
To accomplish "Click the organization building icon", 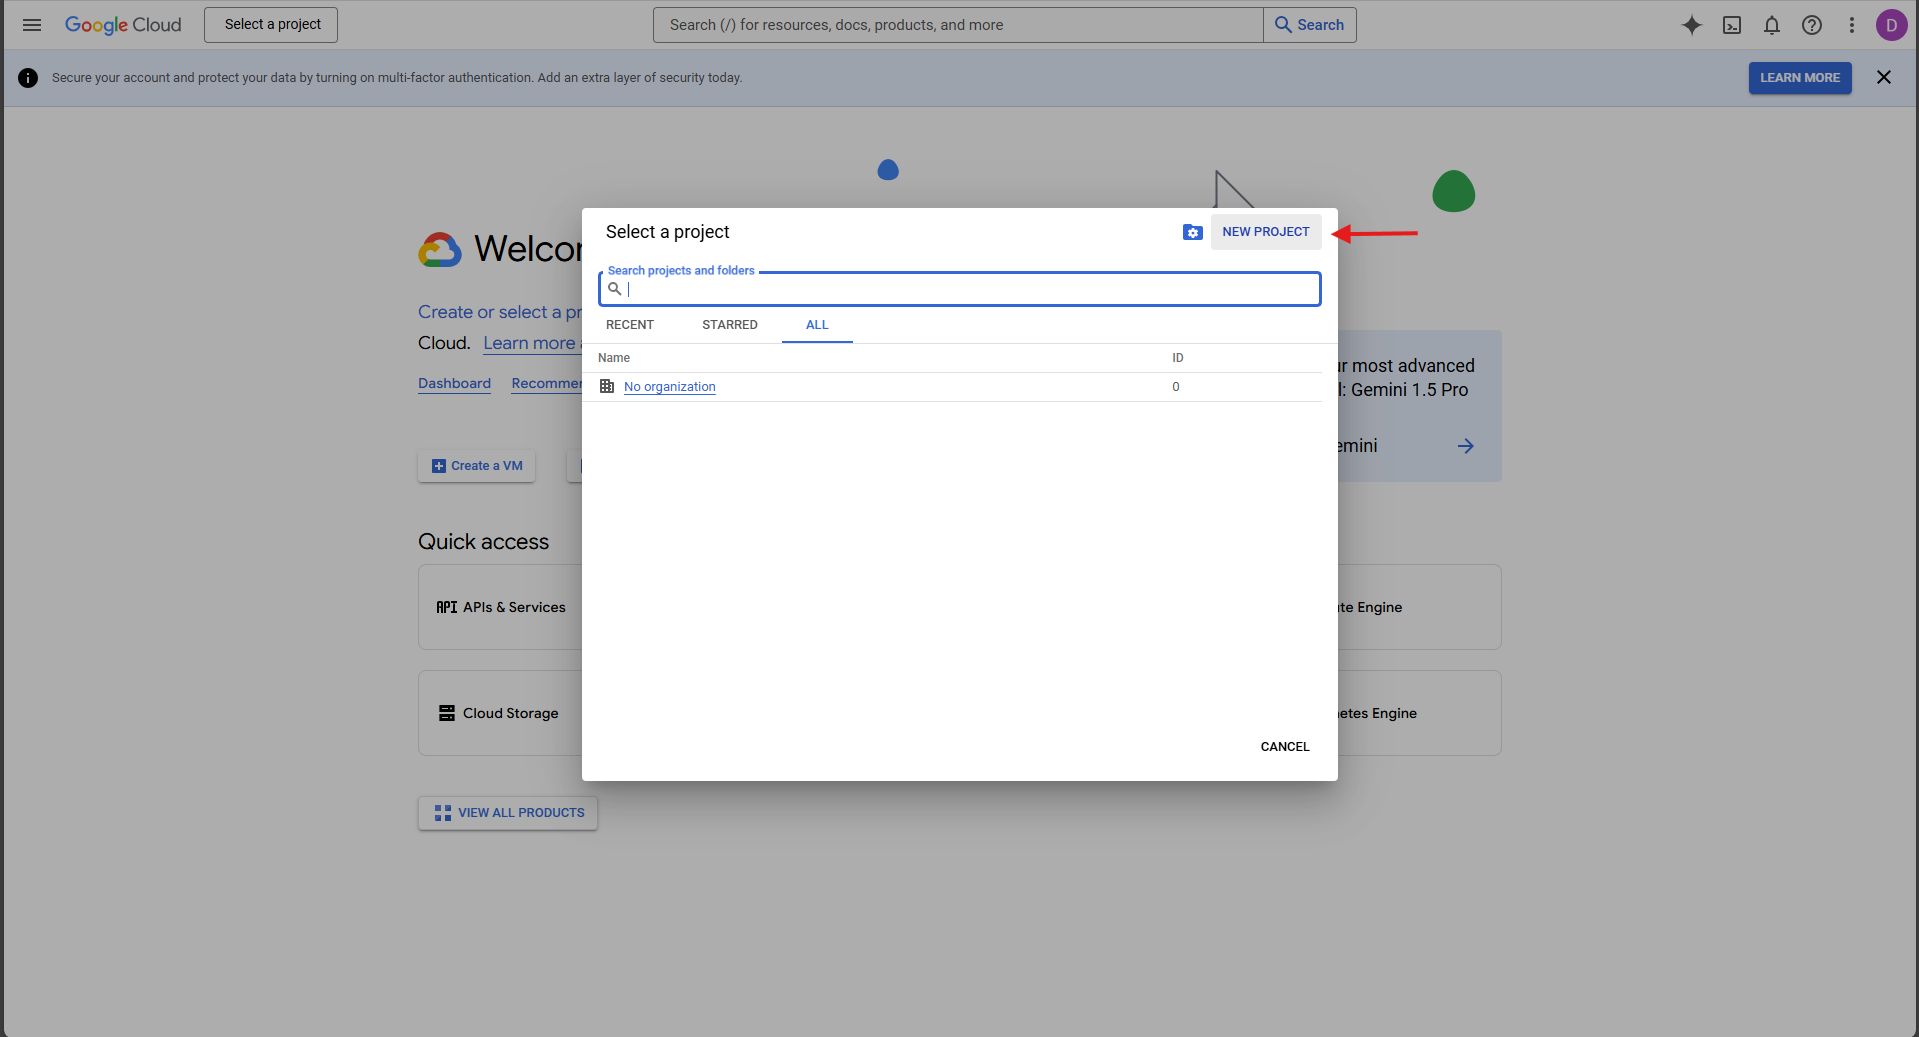I will 607,386.
